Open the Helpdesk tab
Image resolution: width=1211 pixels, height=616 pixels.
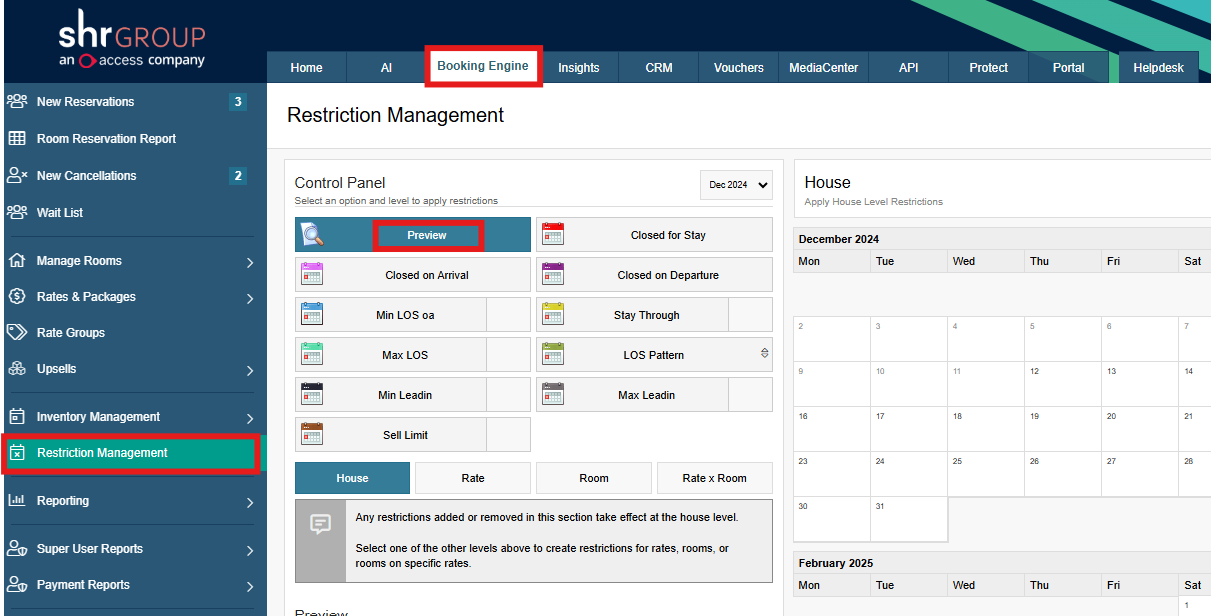(1158, 67)
